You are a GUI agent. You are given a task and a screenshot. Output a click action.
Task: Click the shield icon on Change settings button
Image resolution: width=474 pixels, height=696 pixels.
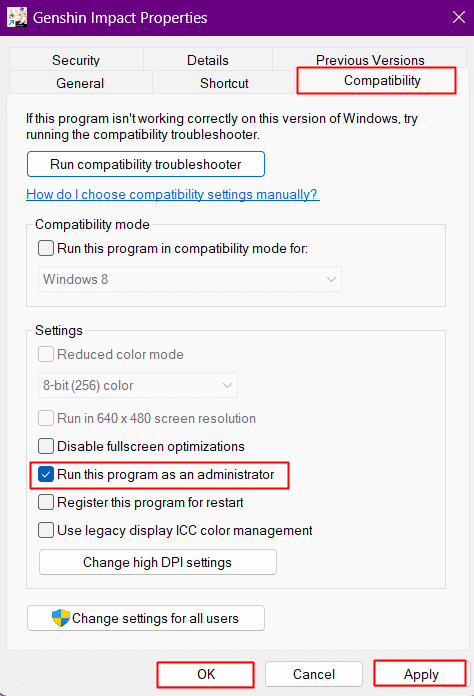(61, 617)
